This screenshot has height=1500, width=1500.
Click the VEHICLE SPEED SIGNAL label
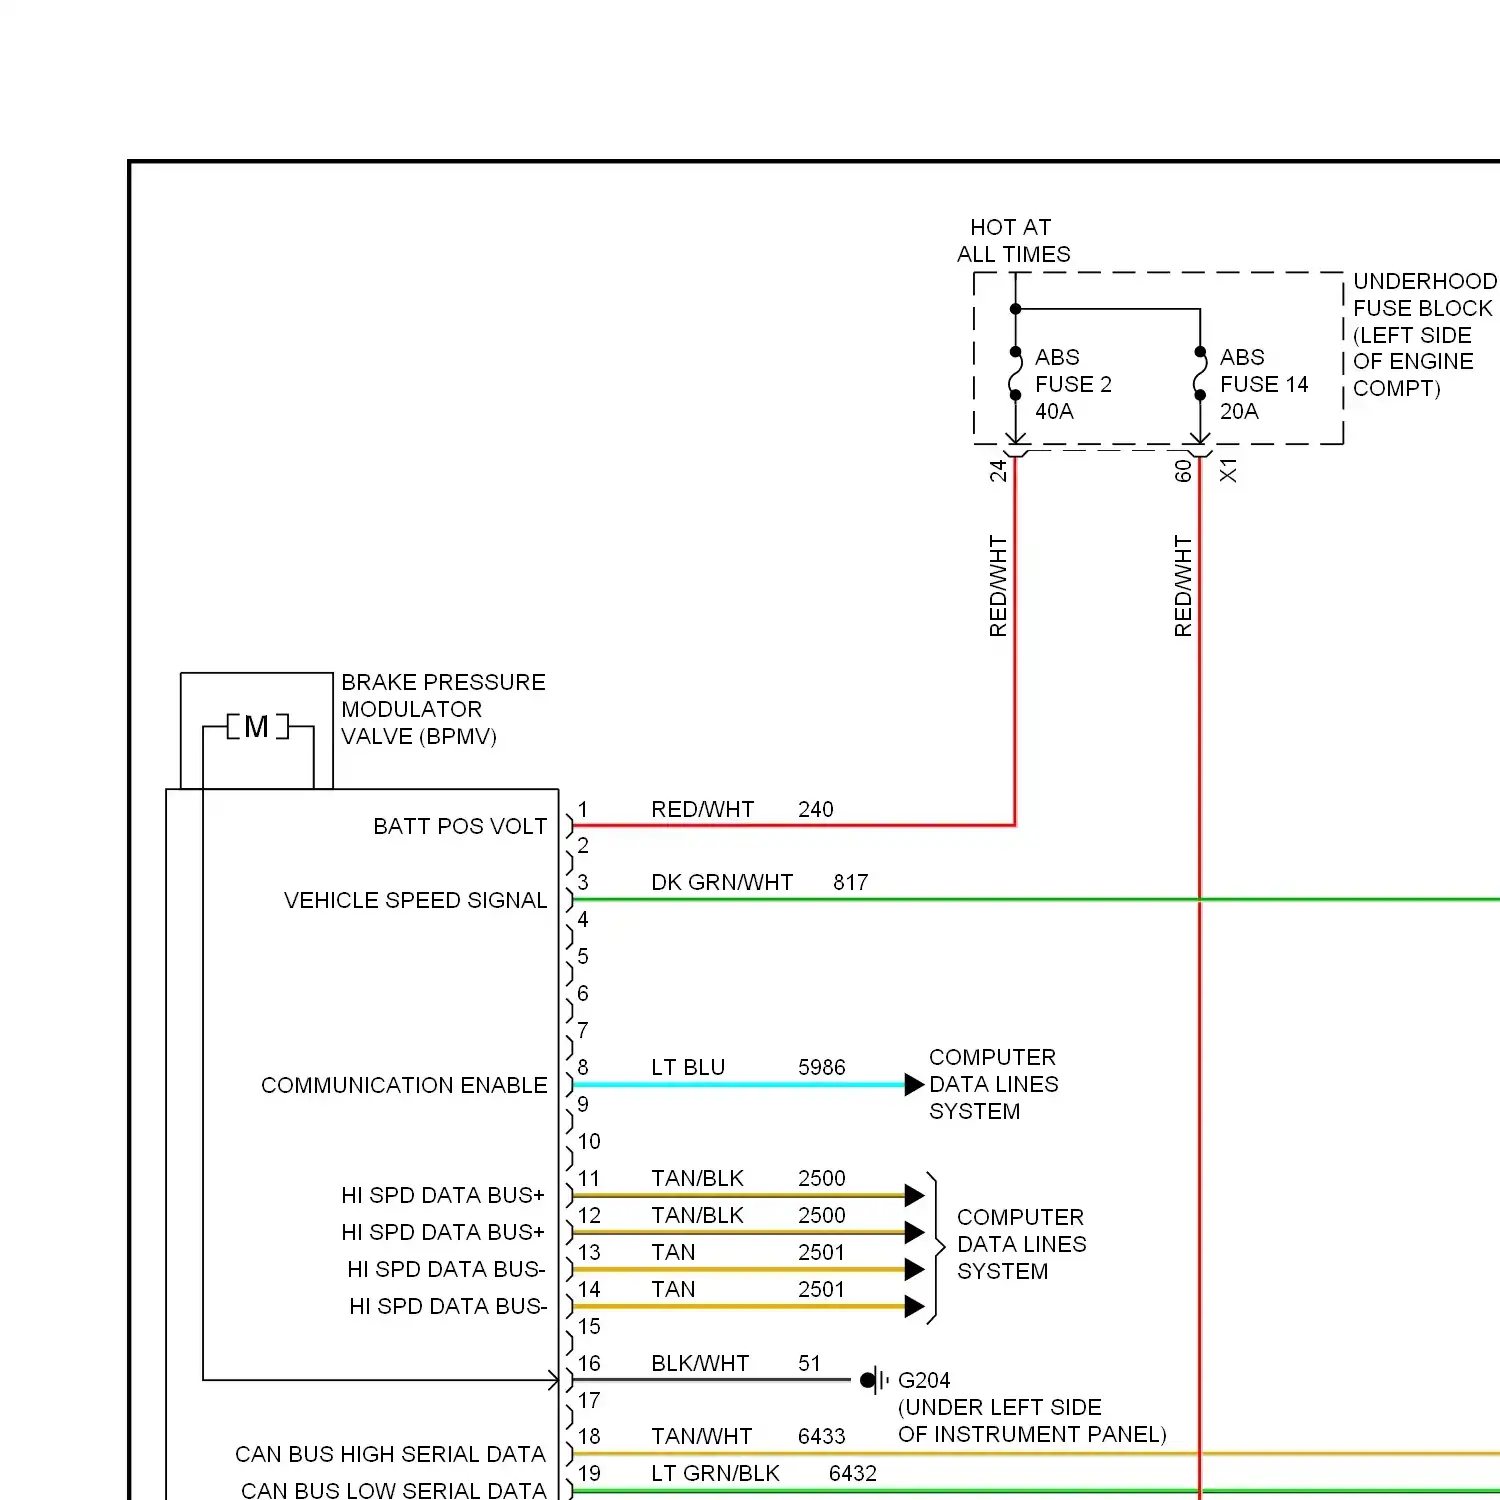[x=415, y=900]
